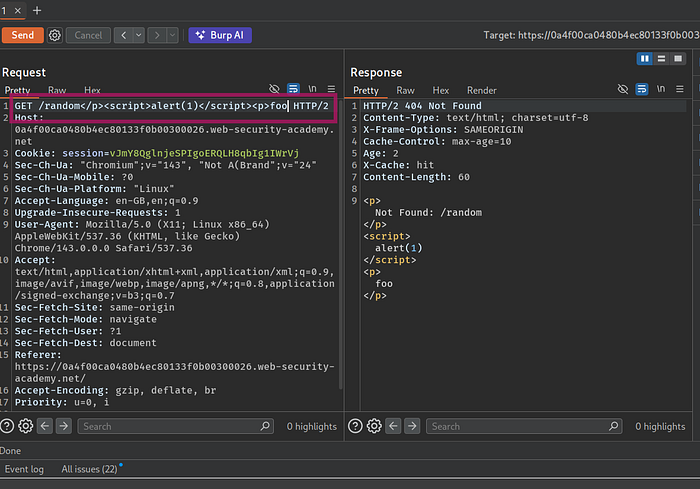The height and width of the screenshot is (489, 700).
Task: Send the request with the Send button
Action: click(x=22, y=35)
